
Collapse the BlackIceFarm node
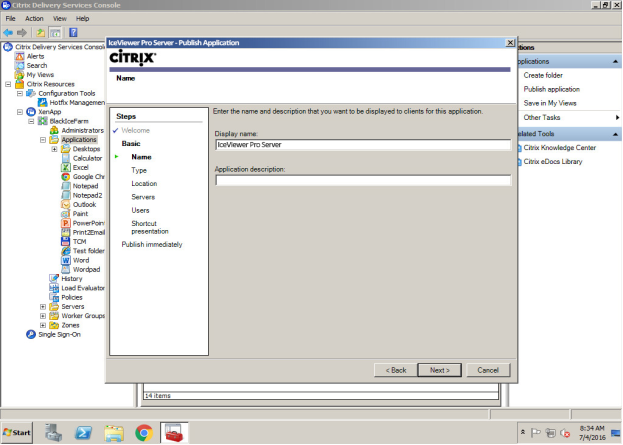coord(31,121)
